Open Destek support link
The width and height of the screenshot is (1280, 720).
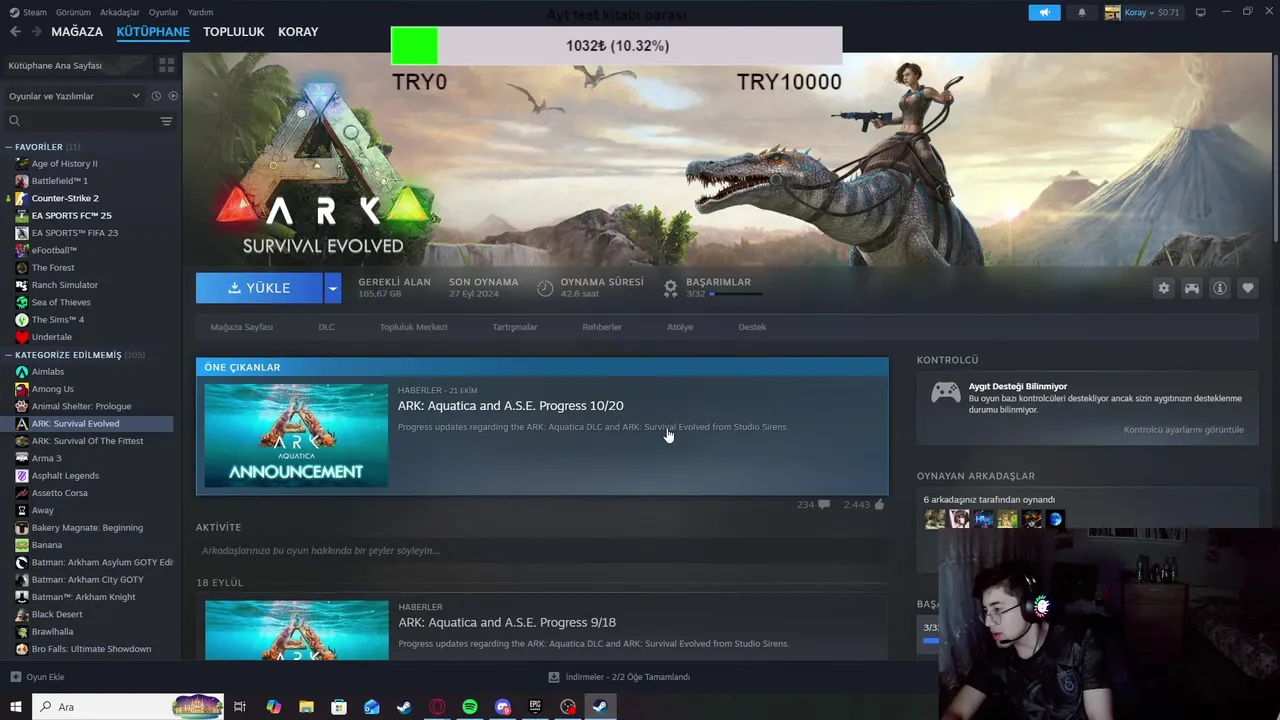click(752, 327)
